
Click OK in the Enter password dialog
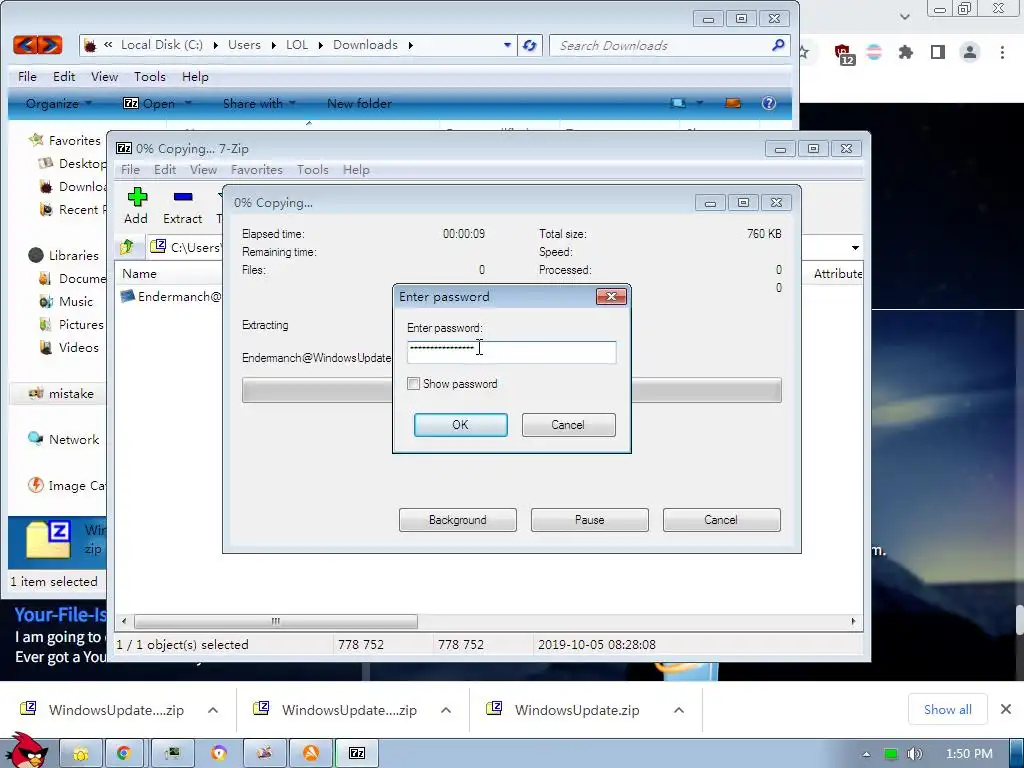coord(460,424)
